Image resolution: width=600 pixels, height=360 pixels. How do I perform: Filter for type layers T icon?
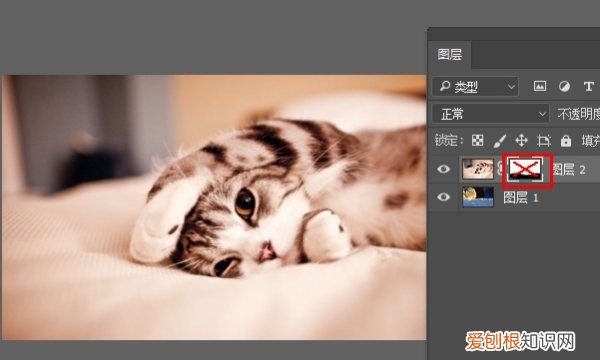[589, 86]
